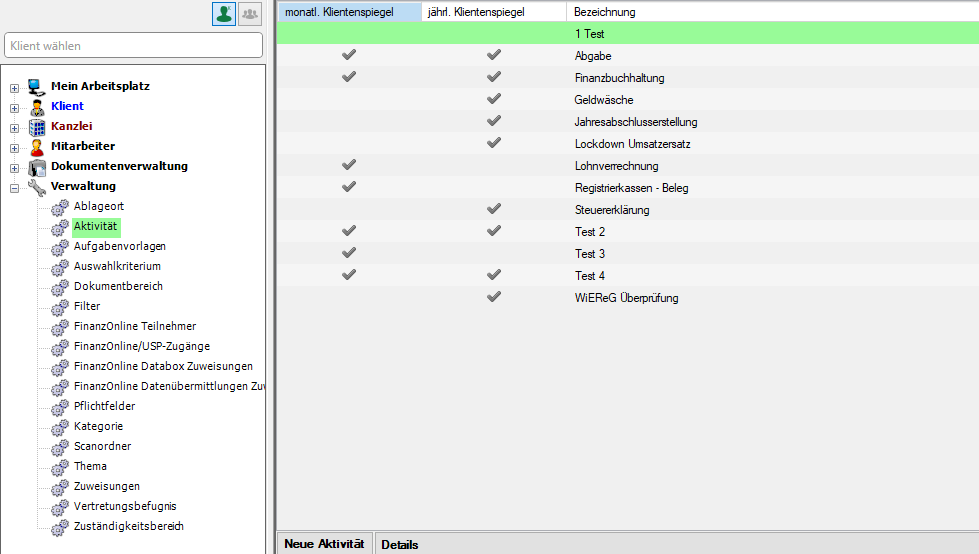
Task: Click the Kanzlei building icon
Action: coord(37,126)
